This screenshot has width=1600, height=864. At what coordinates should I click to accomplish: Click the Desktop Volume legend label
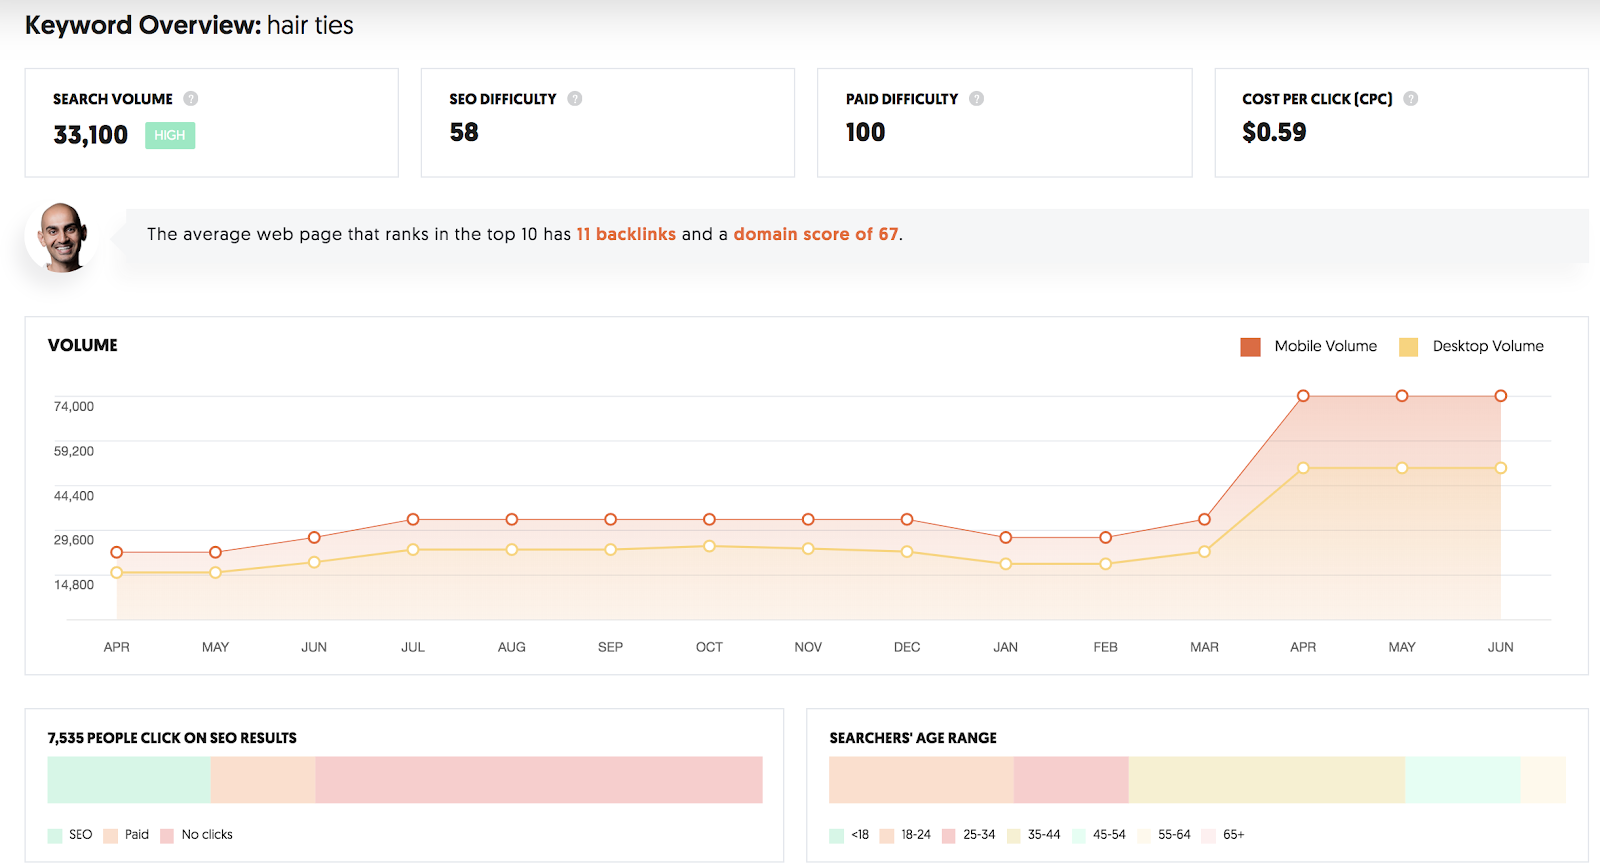click(1488, 346)
